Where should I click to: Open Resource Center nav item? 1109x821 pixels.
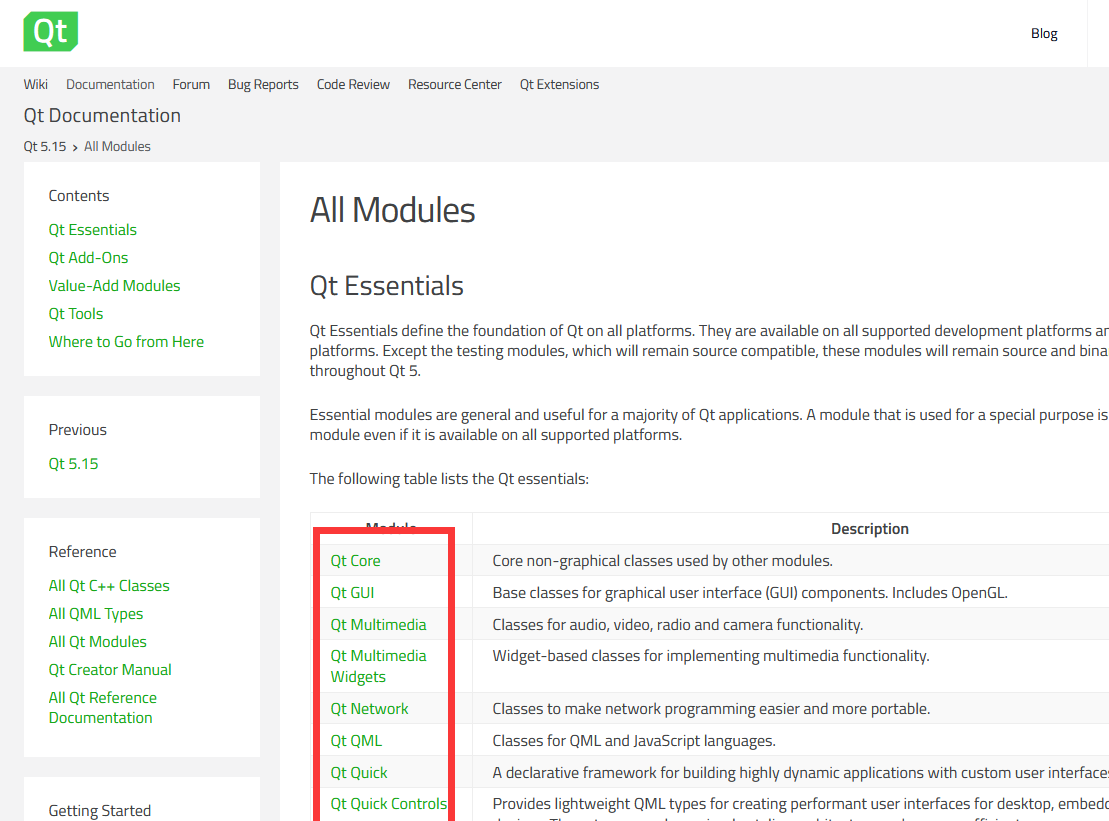[455, 84]
